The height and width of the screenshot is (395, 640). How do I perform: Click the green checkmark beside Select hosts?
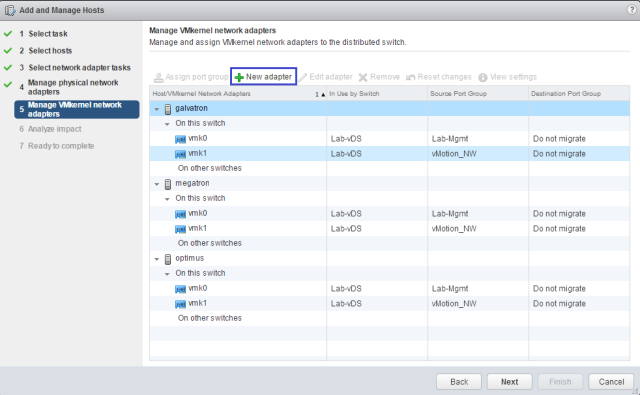[x=8, y=50]
